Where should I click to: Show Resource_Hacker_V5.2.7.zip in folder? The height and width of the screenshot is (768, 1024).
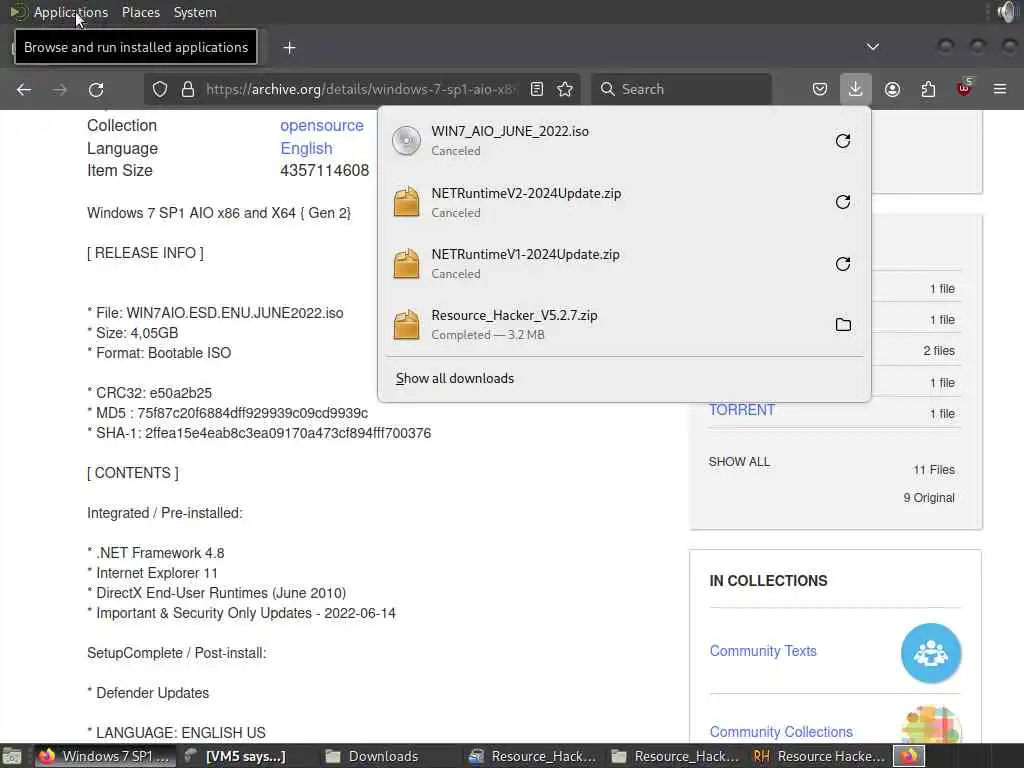[843, 325]
